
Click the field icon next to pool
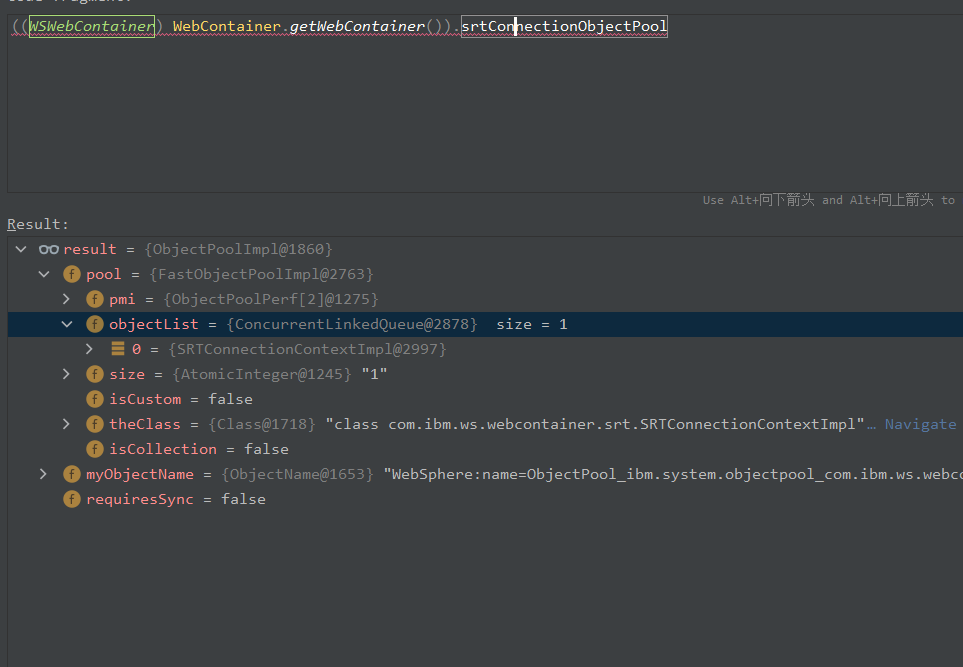(72, 275)
